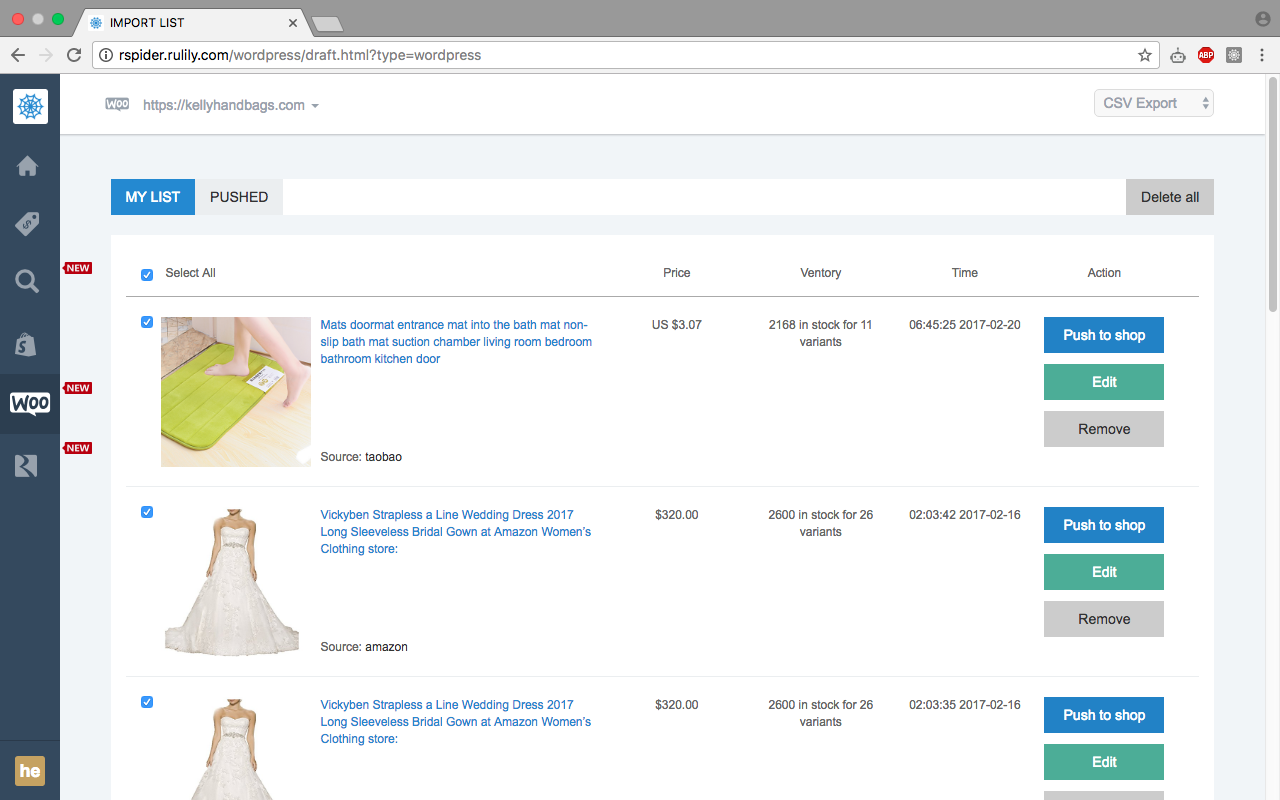The height and width of the screenshot is (800, 1280).
Task: Open Chrome menu three dots
Action: tap(1262, 55)
